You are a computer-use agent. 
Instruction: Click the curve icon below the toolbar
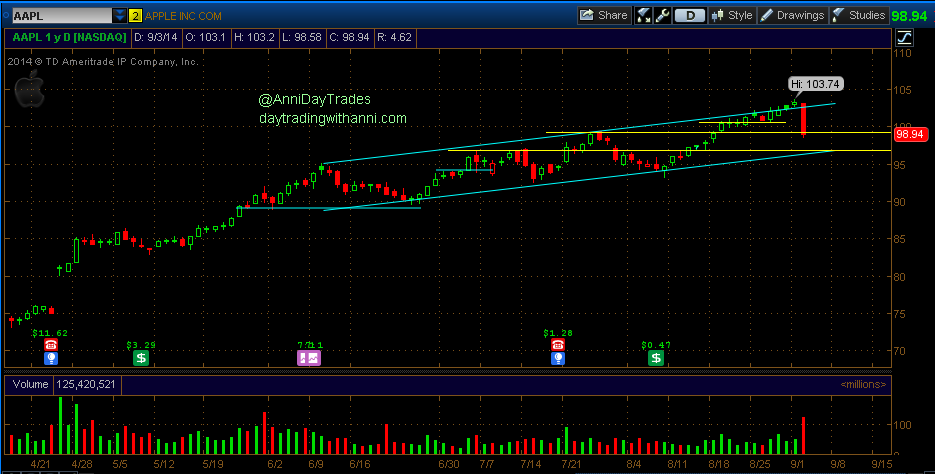tap(904, 38)
